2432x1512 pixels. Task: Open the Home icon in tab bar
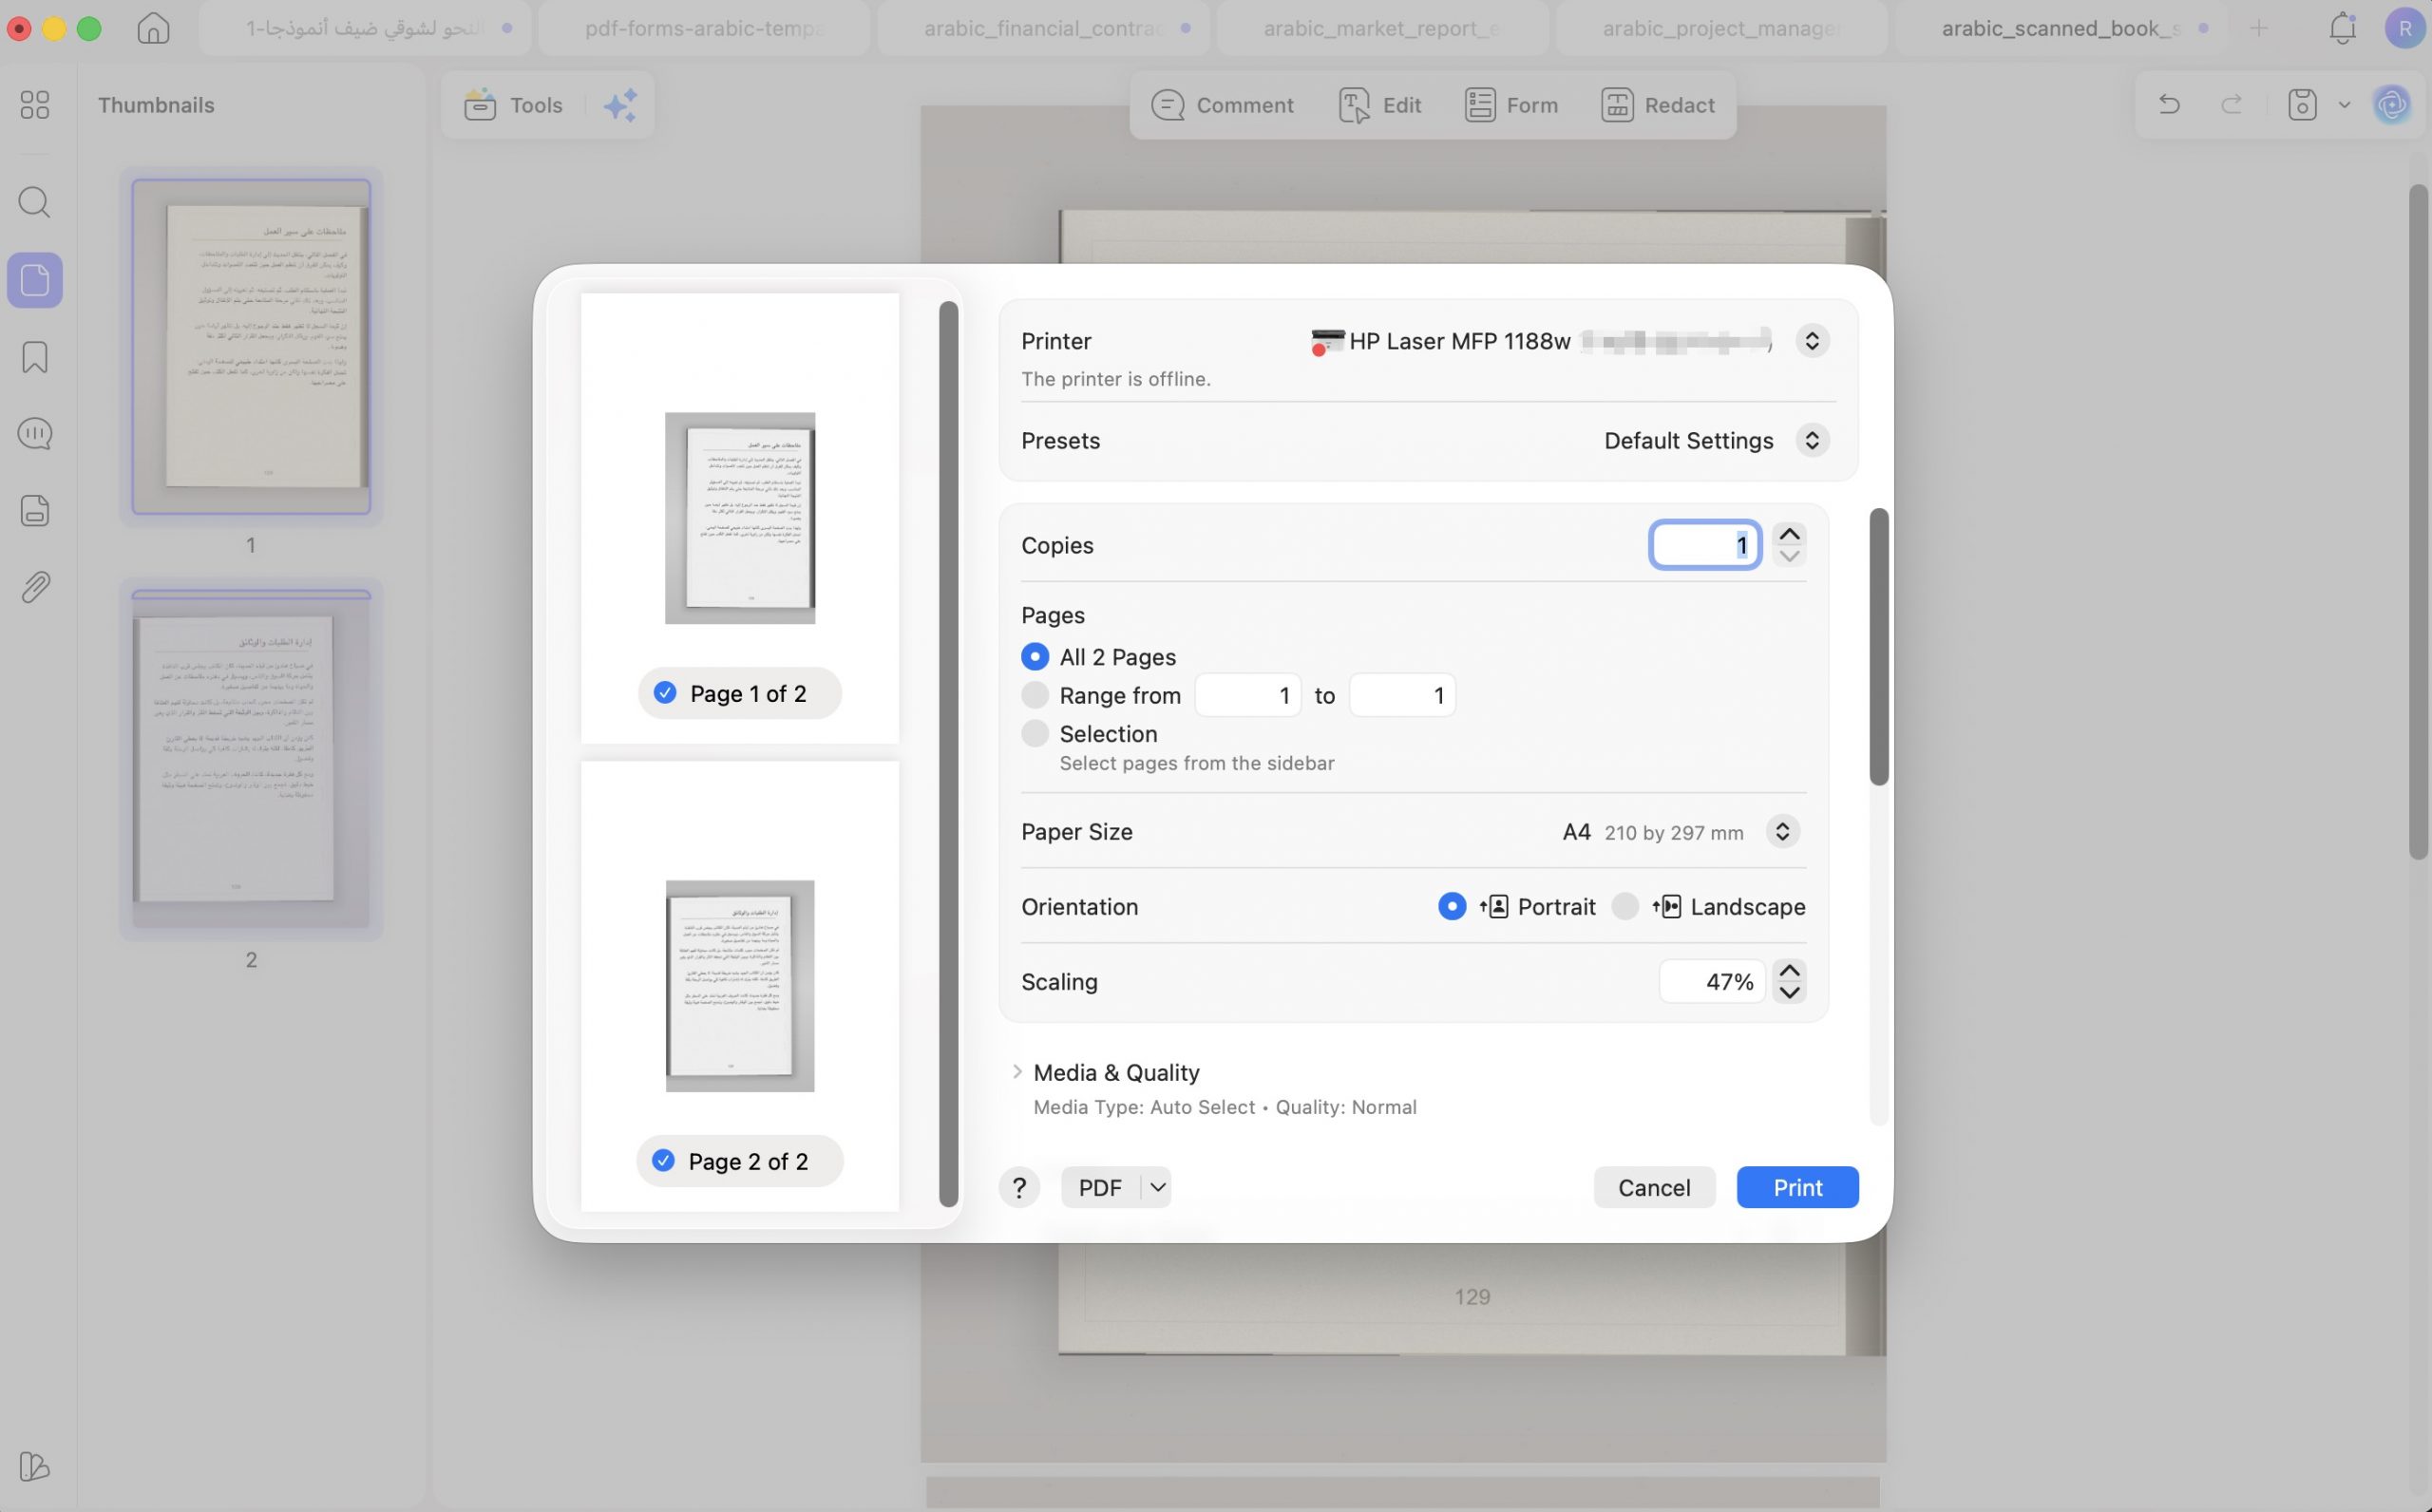(x=153, y=28)
